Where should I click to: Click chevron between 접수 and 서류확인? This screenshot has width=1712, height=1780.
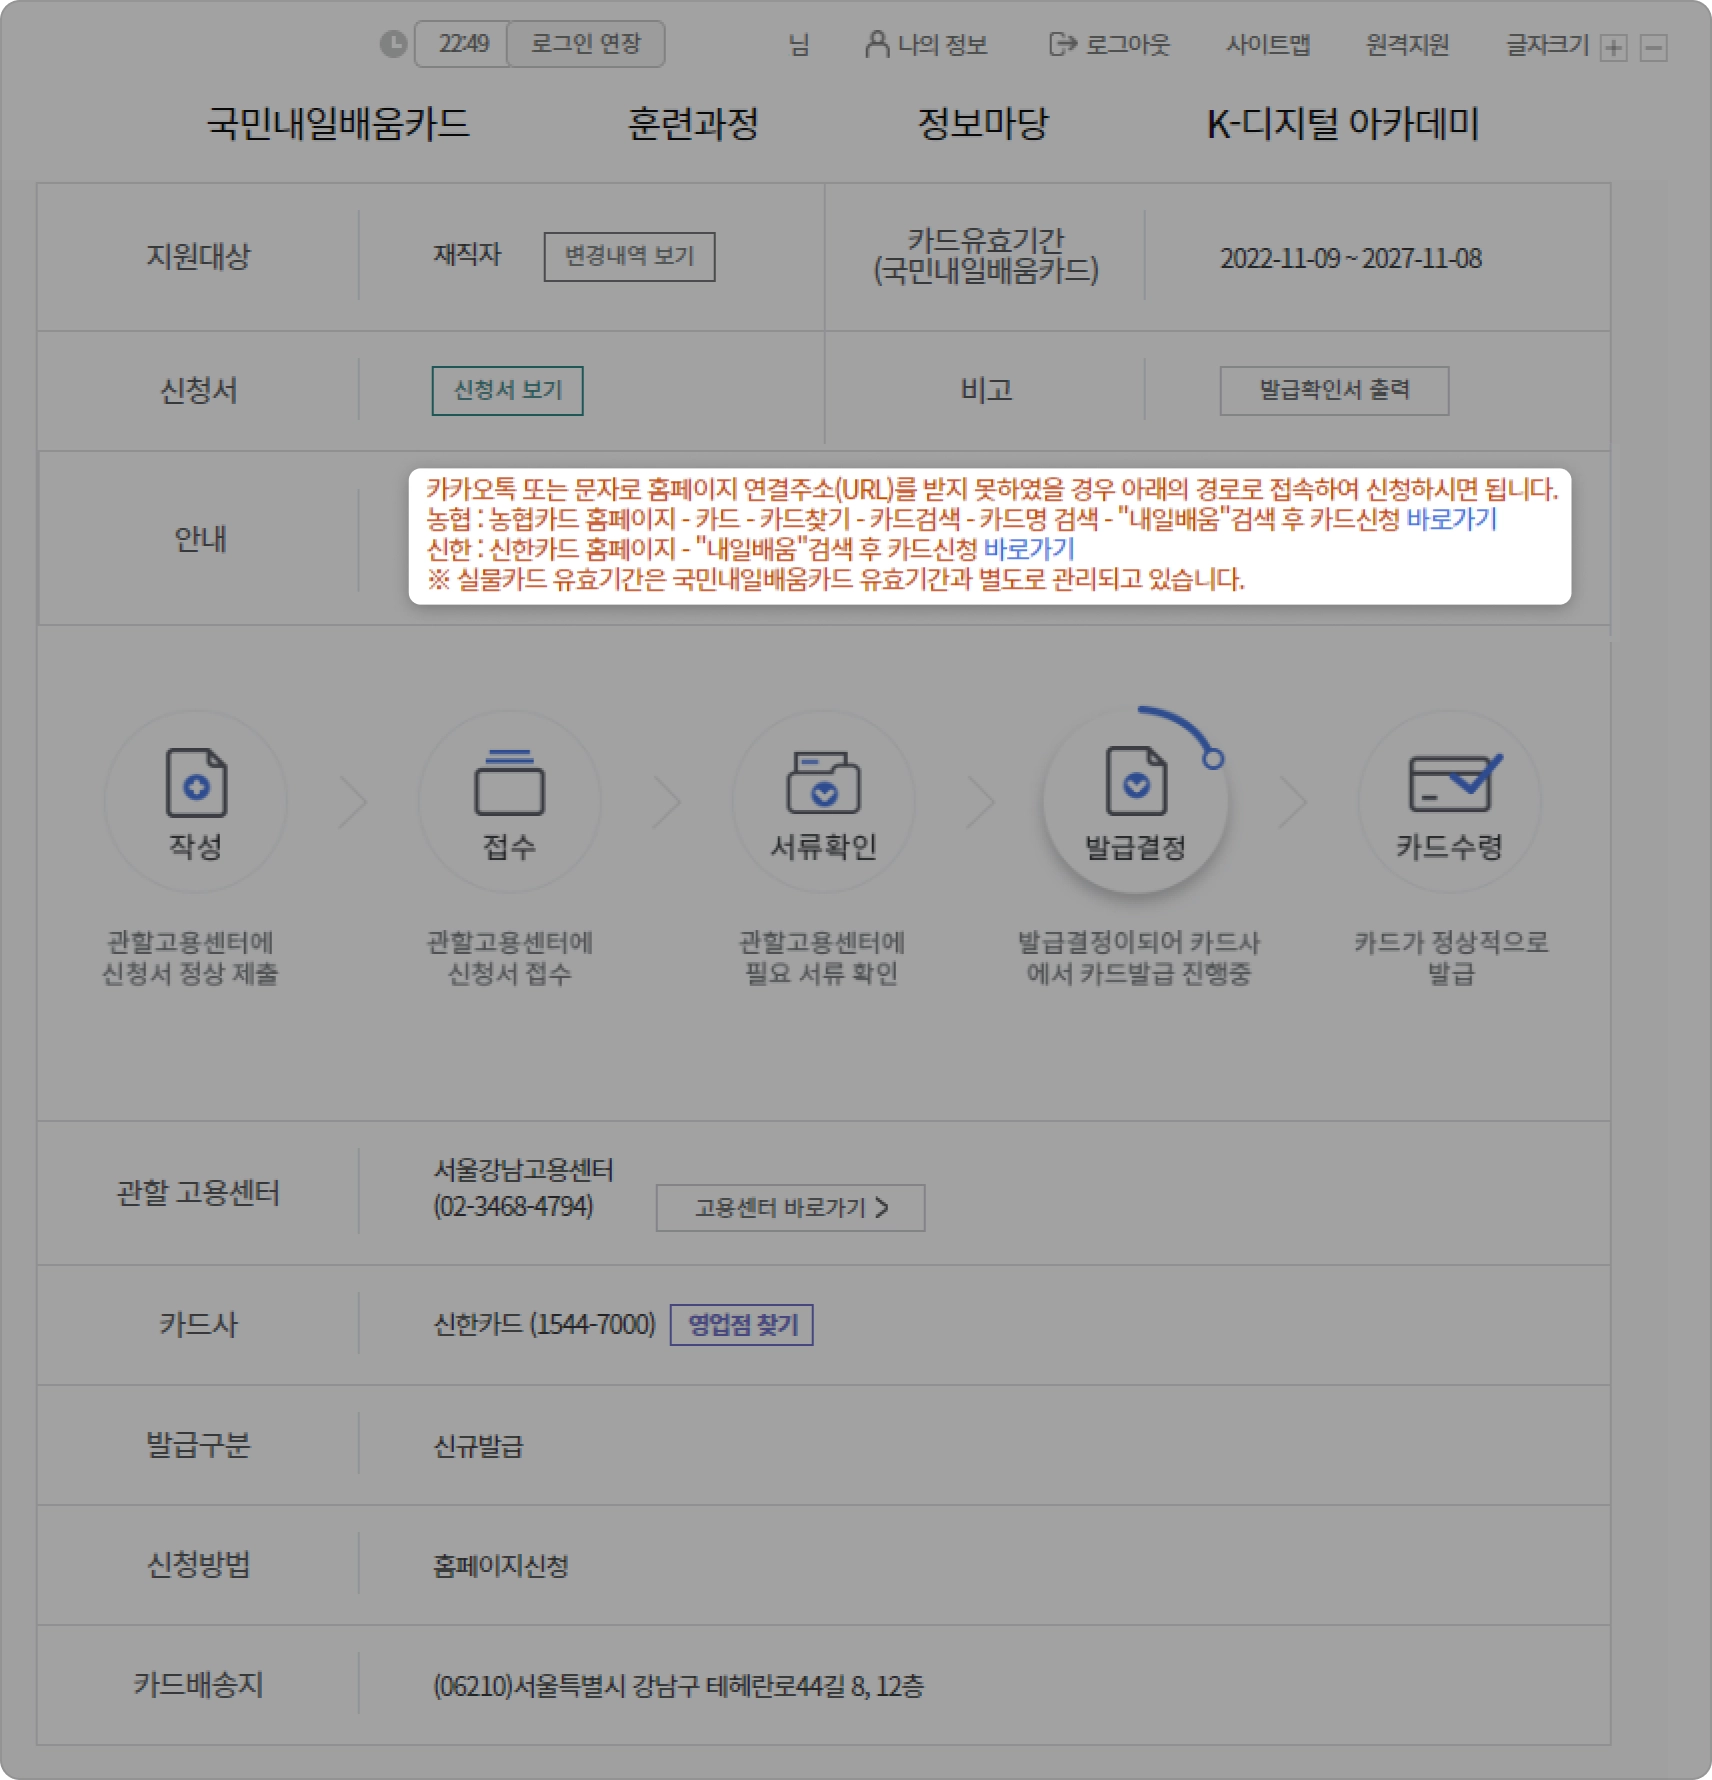point(666,802)
